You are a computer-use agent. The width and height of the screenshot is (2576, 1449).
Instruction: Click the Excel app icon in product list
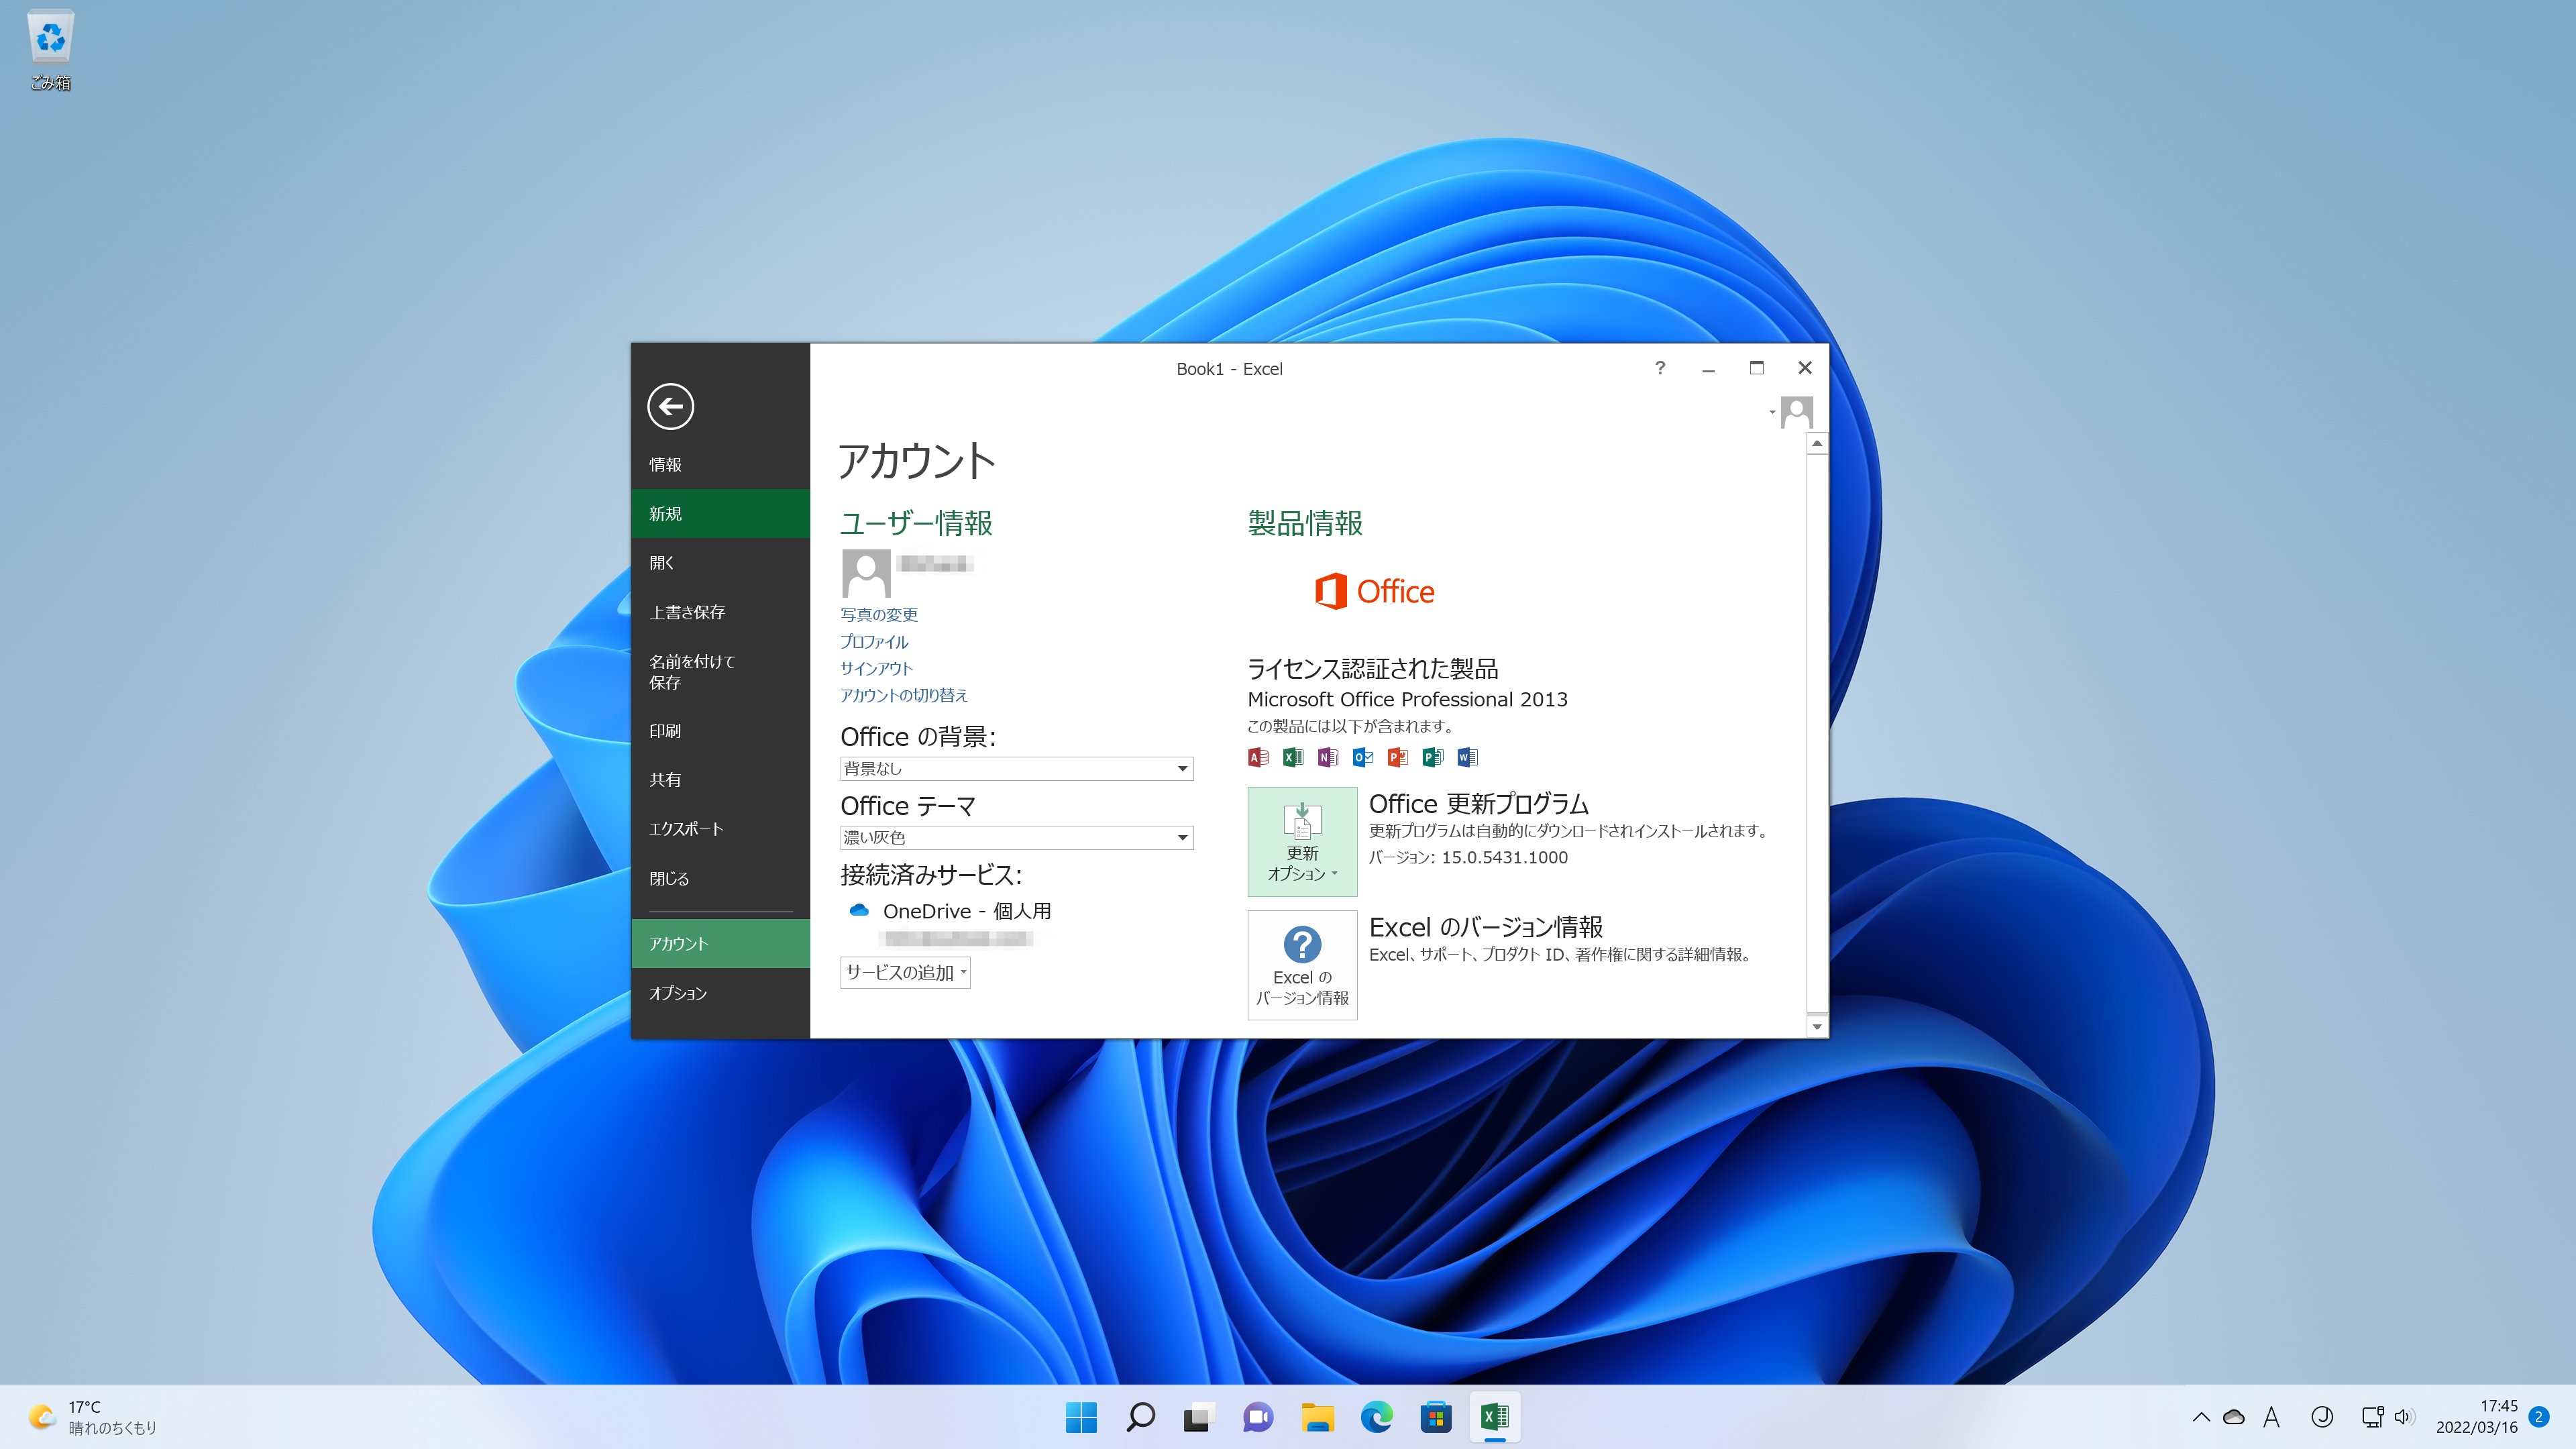click(x=1293, y=757)
